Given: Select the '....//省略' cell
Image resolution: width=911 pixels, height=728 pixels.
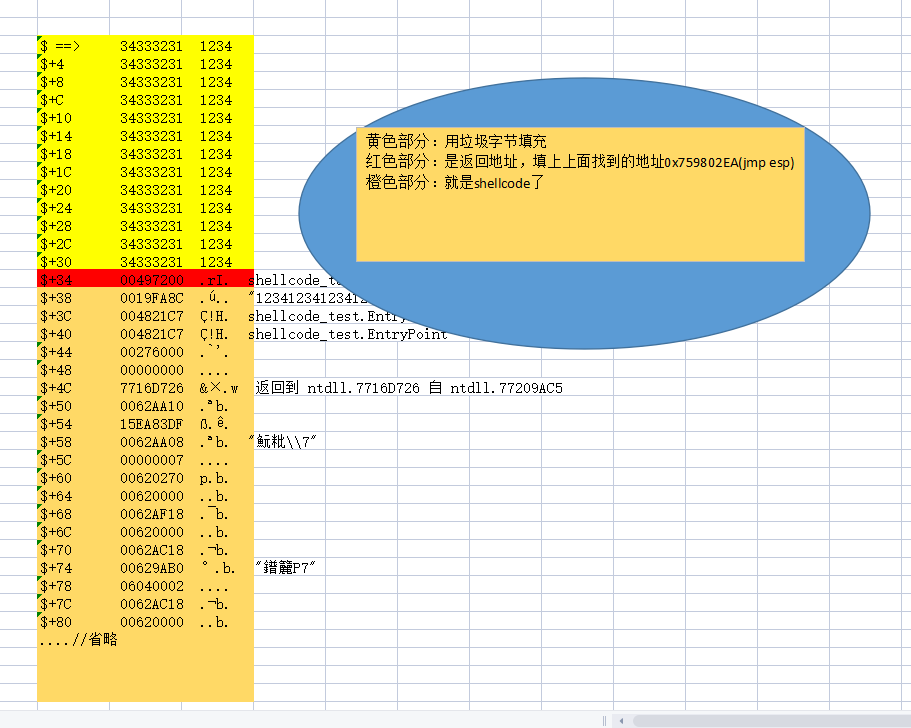Looking at the screenshot, I should click(78, 640).
